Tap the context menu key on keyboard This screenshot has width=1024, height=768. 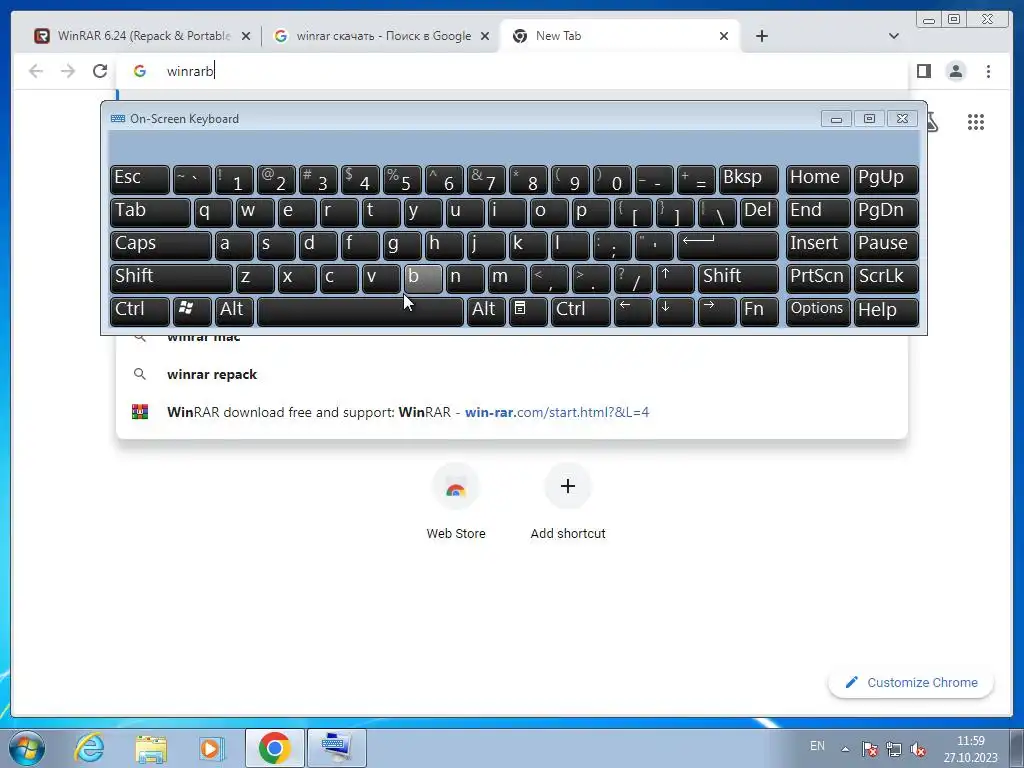[x=528, y=311]
